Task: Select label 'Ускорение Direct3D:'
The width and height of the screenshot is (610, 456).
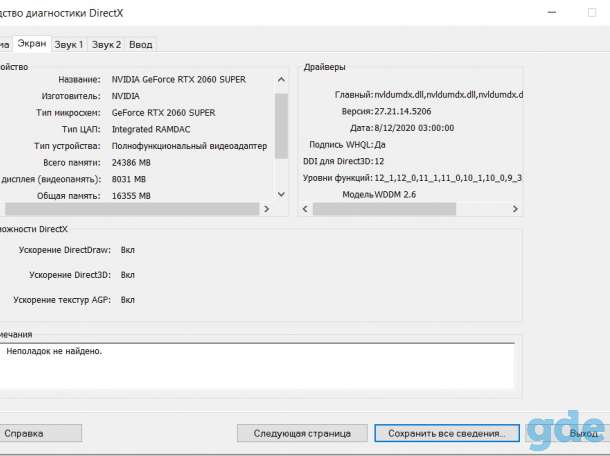Action: (70, 275)
